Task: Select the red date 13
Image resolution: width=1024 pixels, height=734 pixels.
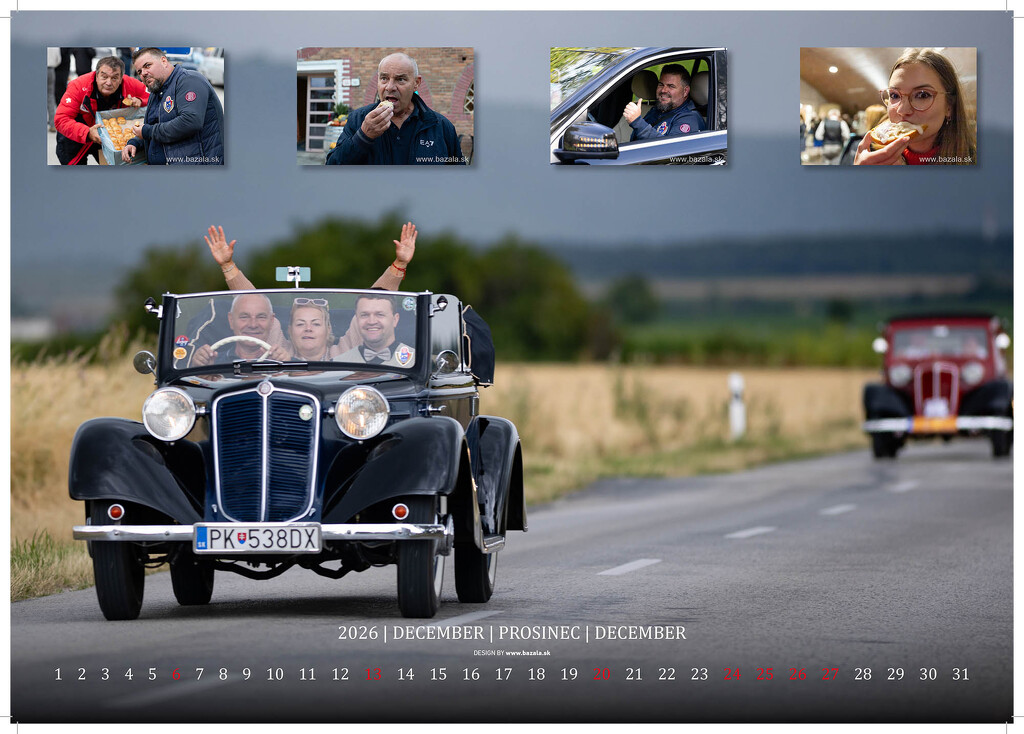Action: coord(373,675)
